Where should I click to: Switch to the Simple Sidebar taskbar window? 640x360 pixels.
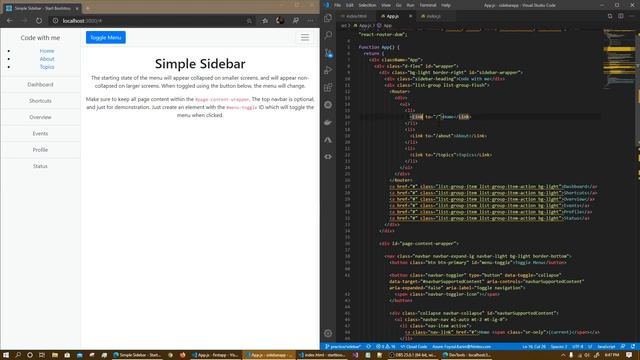coord(137,355)
